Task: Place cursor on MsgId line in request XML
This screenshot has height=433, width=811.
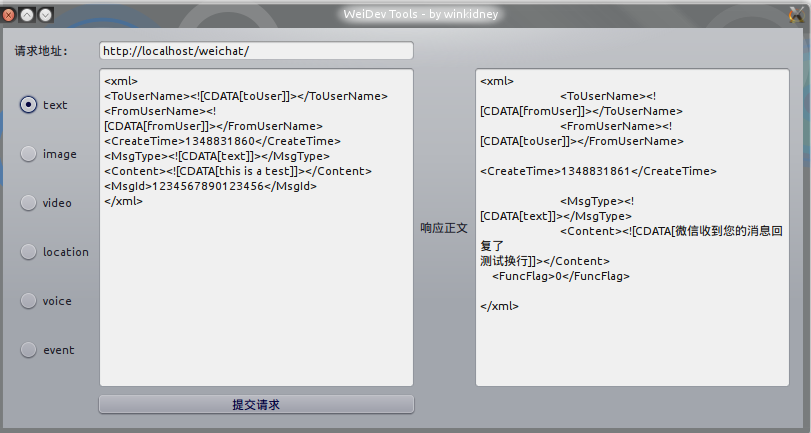Action: point(210,186)
